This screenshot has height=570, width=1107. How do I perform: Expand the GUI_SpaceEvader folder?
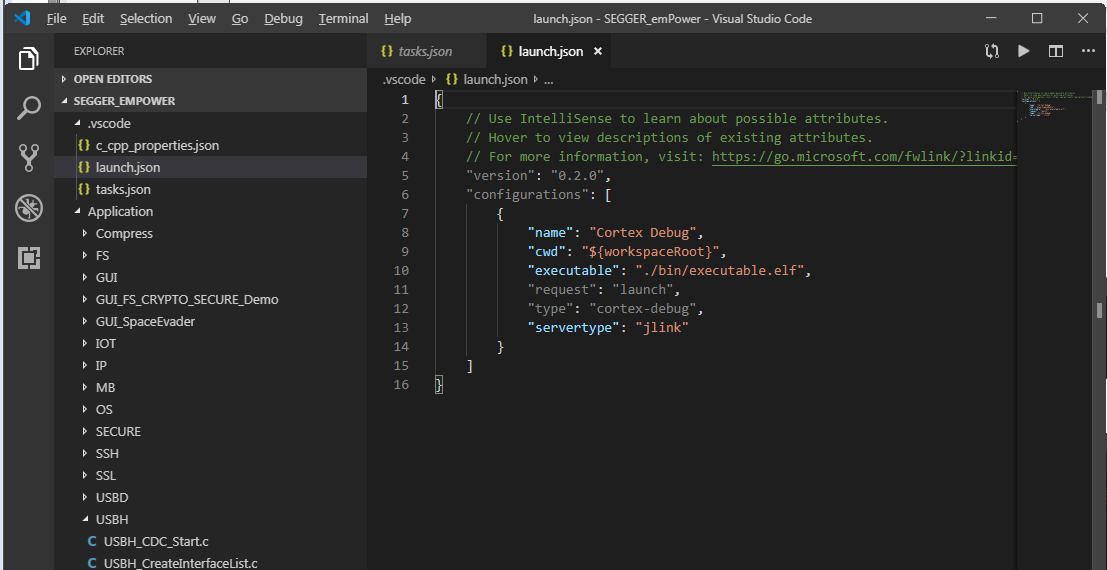145,321
